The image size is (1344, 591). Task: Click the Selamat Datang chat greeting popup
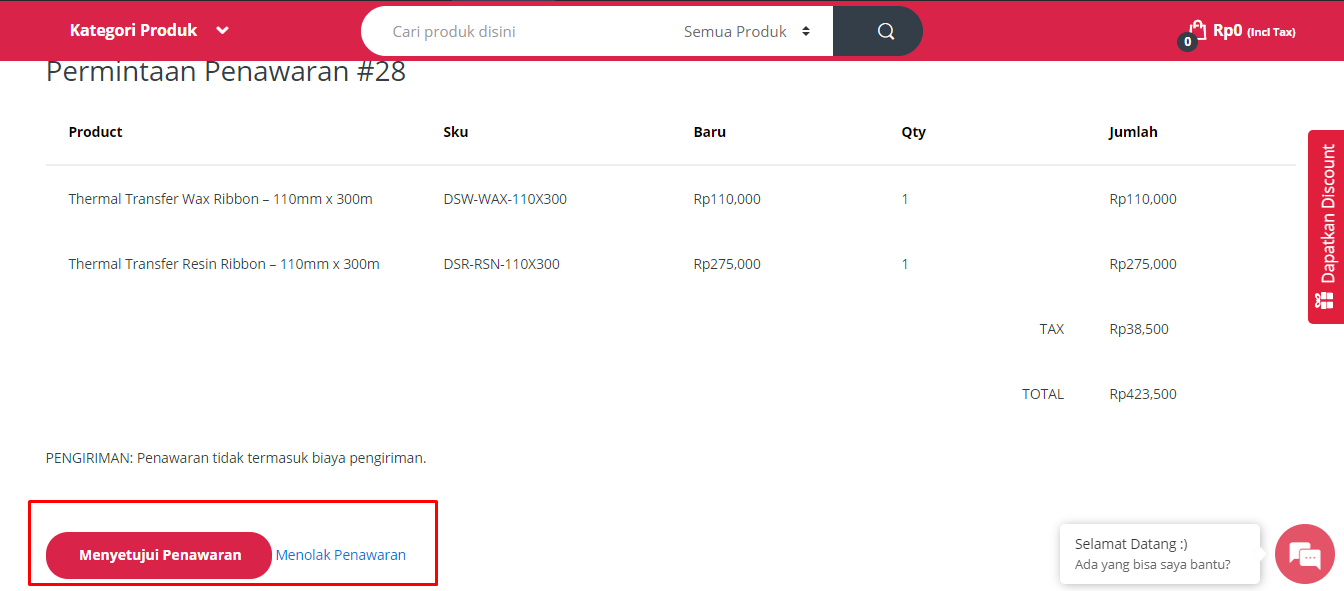(1159, 554)
